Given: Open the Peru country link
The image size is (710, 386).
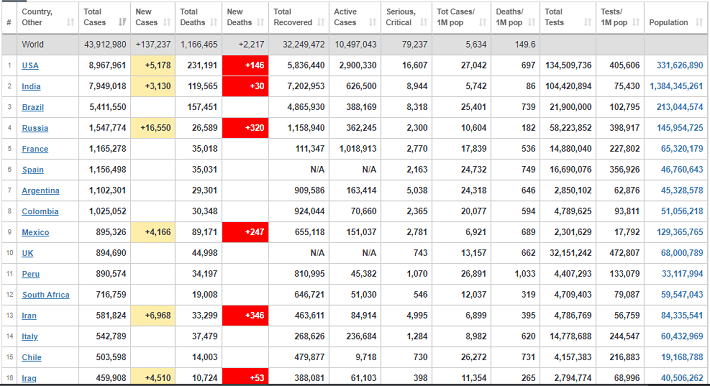Looking at the screenshot, I should (x=31, y=274).
